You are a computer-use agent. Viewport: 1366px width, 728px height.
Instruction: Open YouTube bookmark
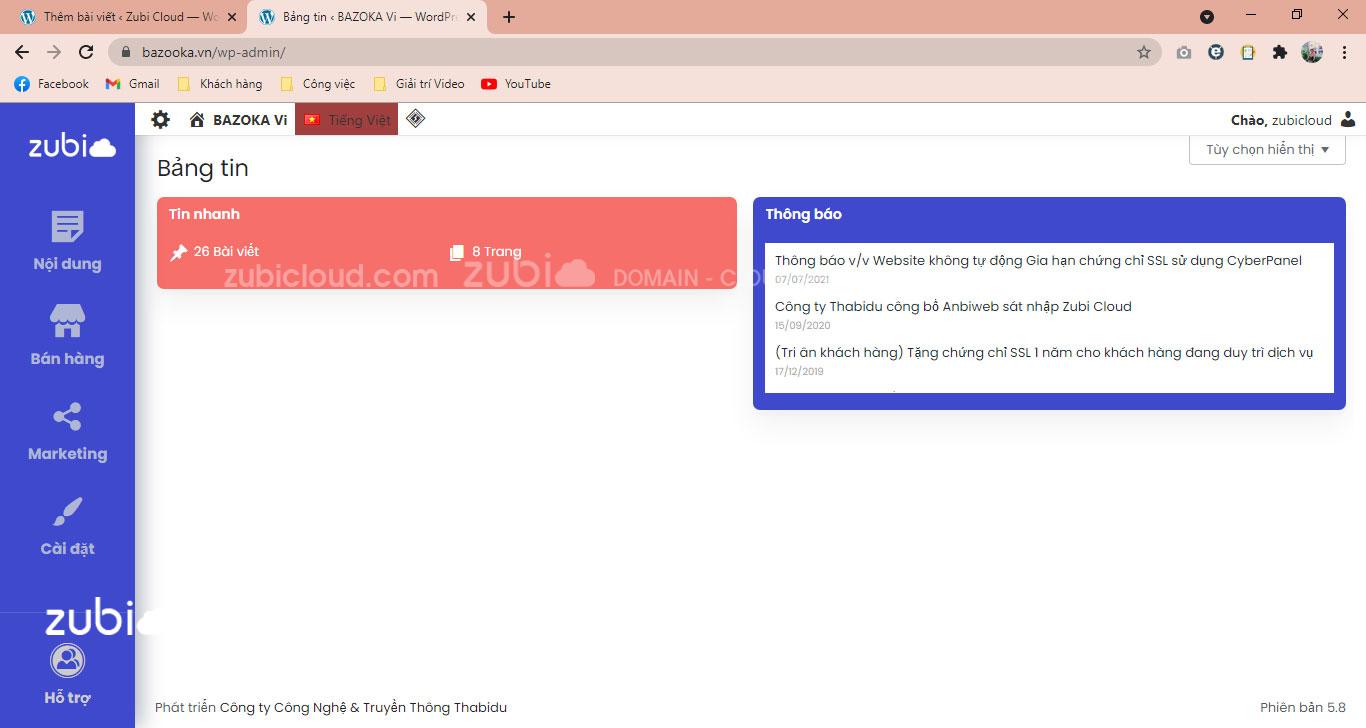(x=516, y=84)
